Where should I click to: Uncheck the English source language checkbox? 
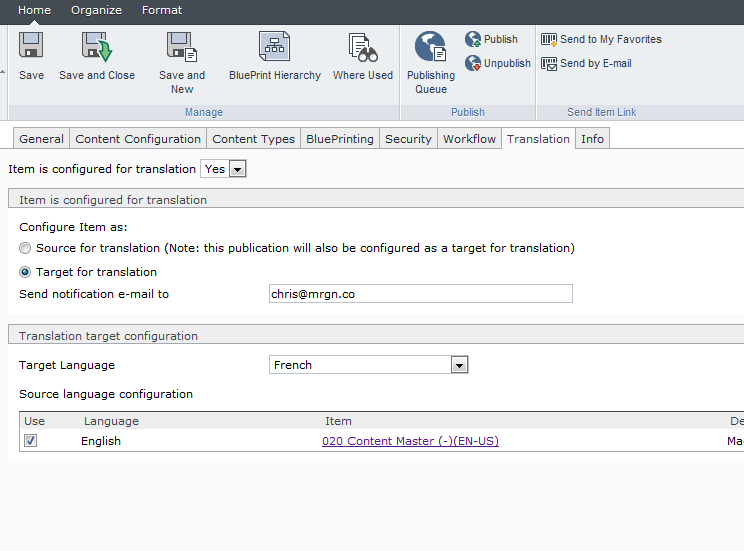(30, 441)
